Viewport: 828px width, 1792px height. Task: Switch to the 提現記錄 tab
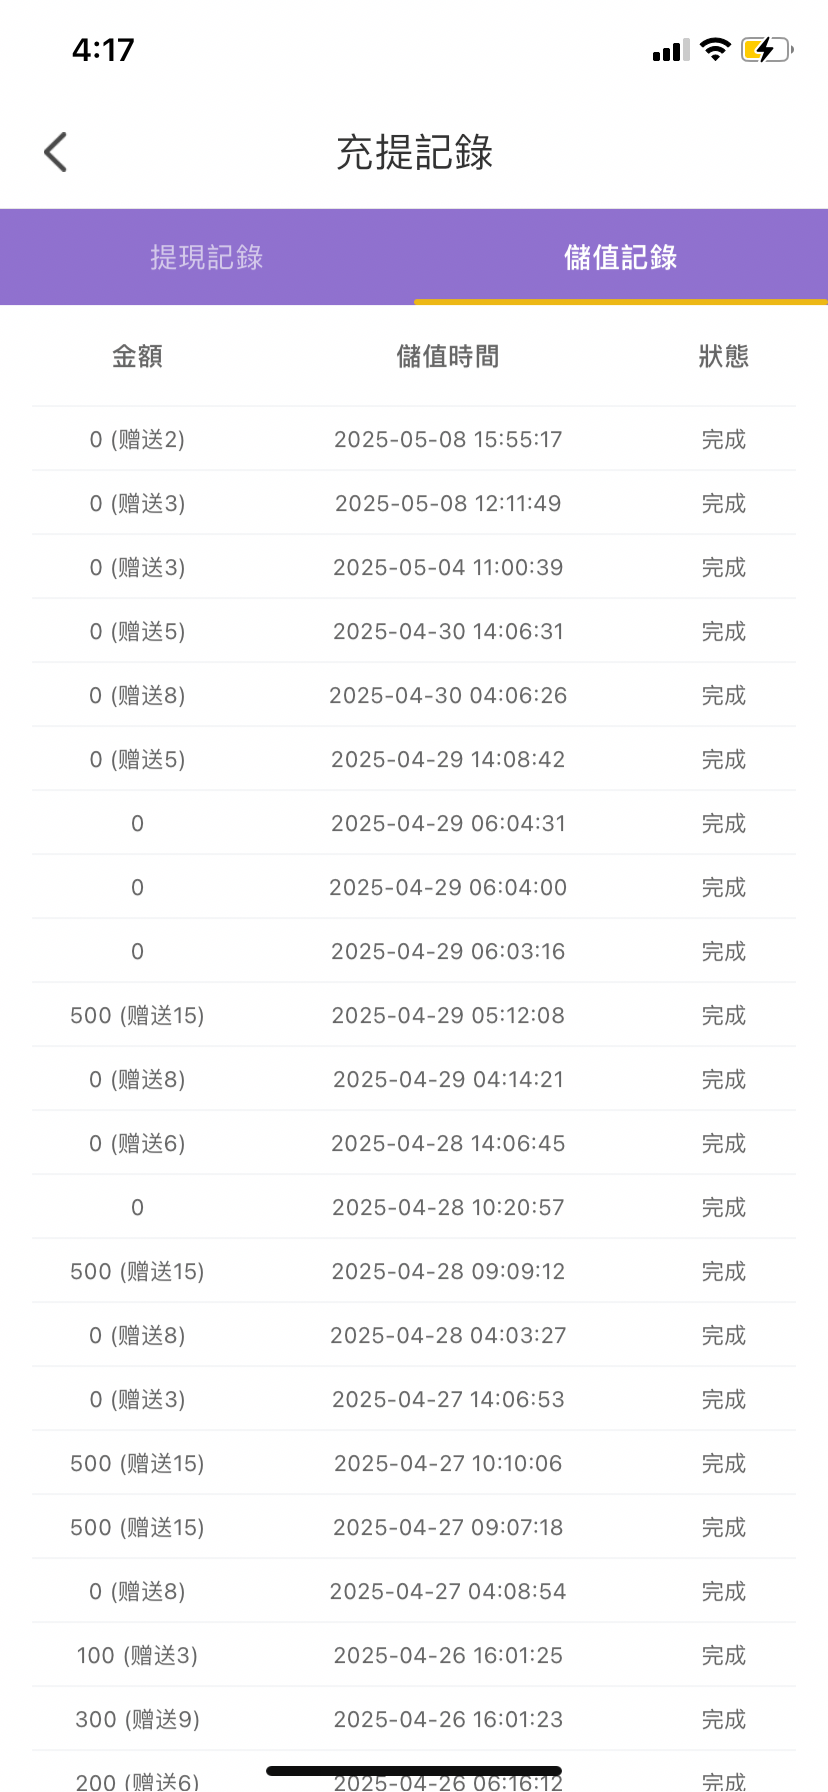207,257
